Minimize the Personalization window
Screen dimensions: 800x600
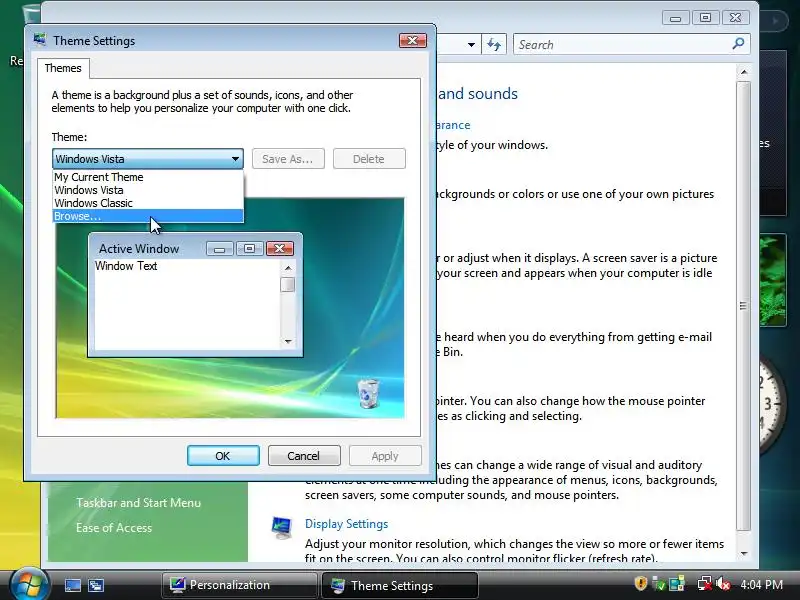click(x=676, y=18)
